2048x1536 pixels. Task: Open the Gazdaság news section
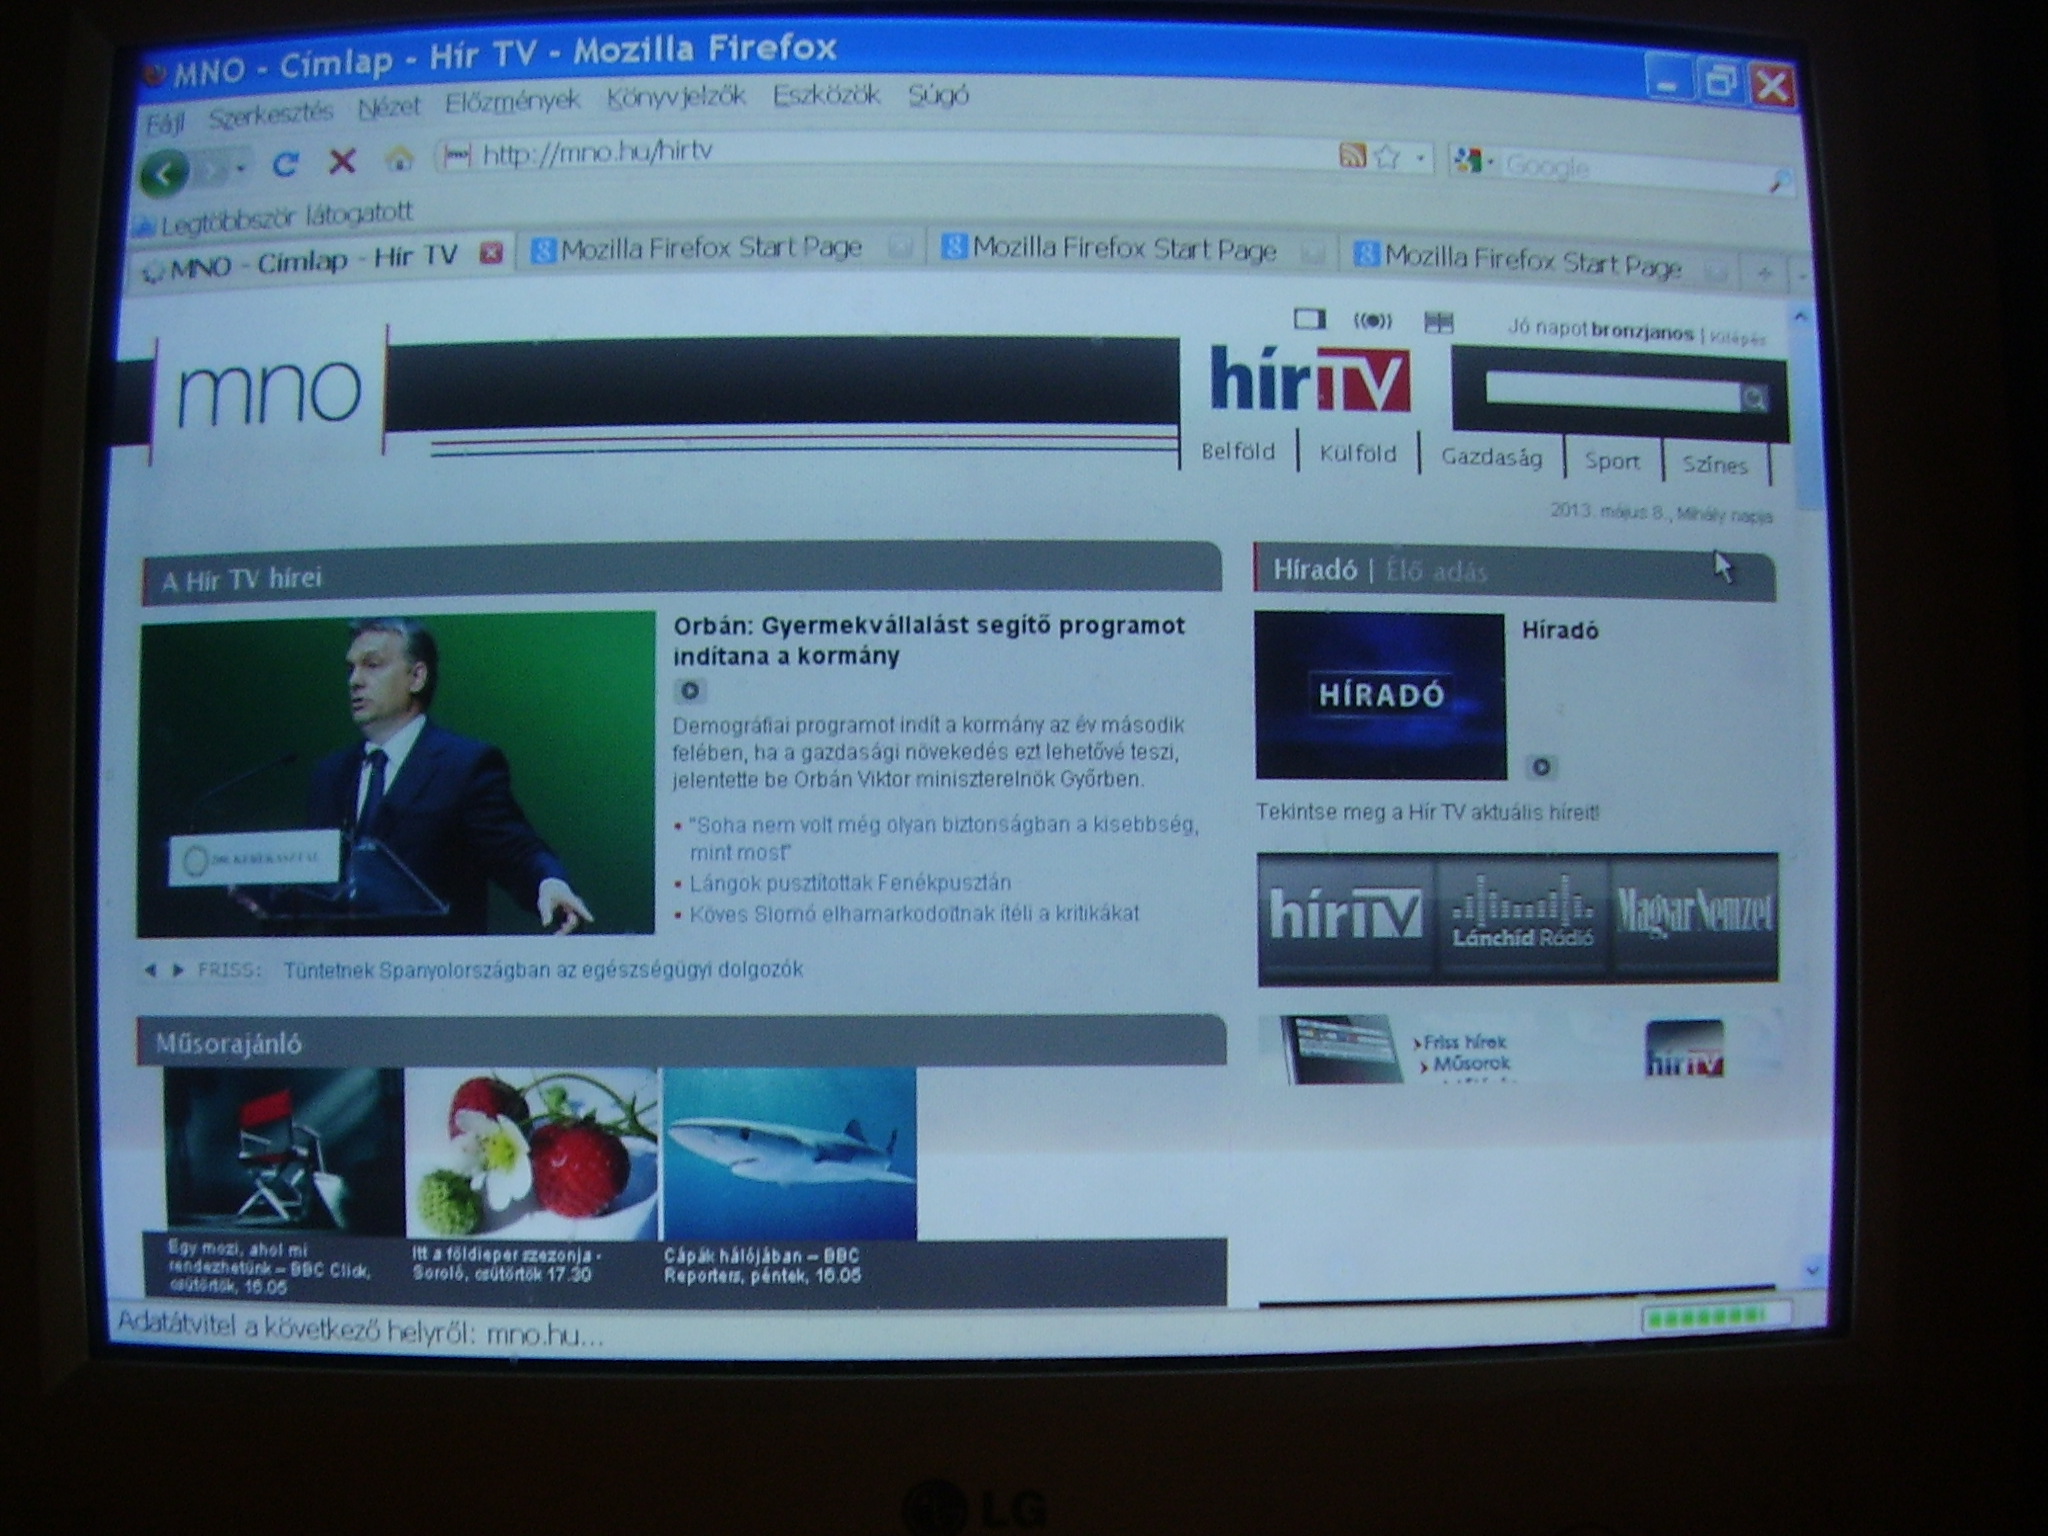click(x=1491, y=457)
